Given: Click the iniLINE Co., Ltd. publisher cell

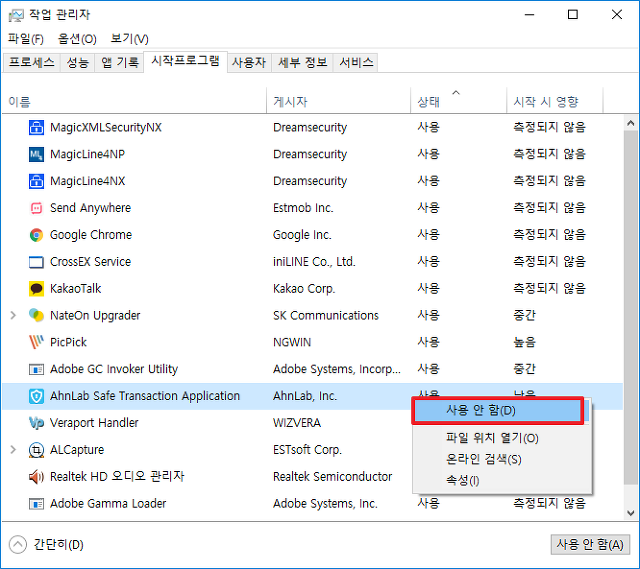Looking at the screenshot, I should pyautogui.click(x=314, y=262).
